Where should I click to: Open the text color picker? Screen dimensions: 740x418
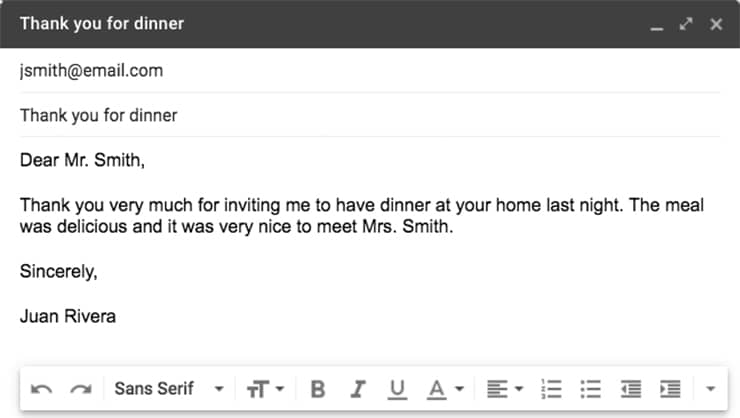coord(446,388)
